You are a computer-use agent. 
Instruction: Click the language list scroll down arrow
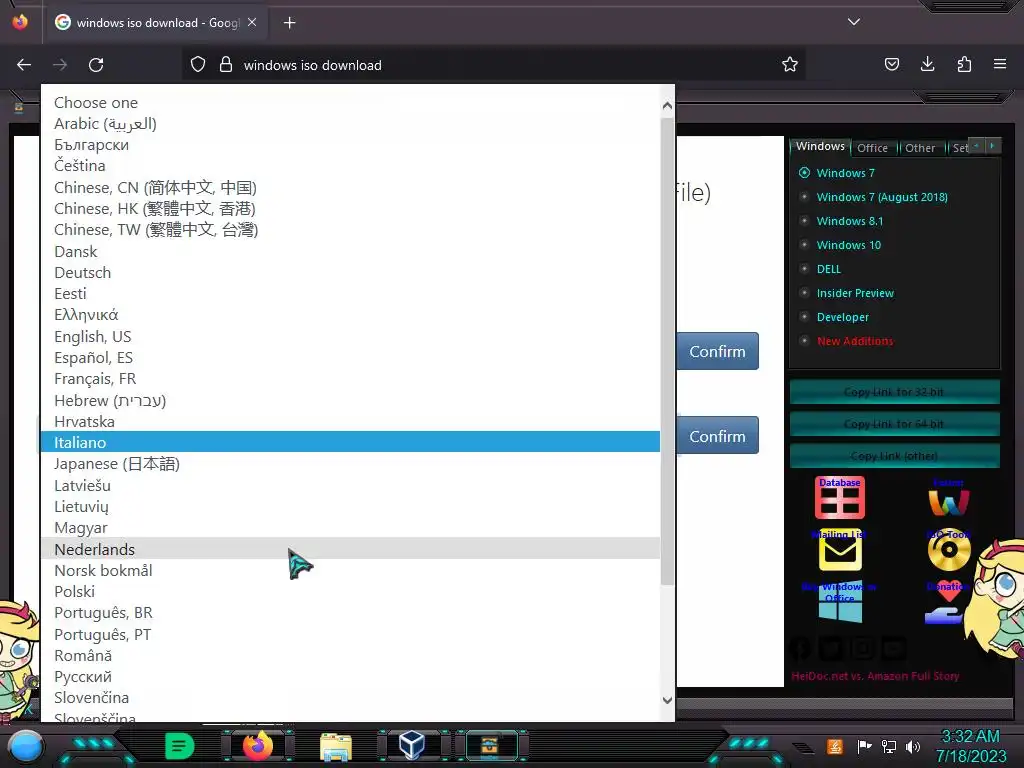(x=667, y=700)
